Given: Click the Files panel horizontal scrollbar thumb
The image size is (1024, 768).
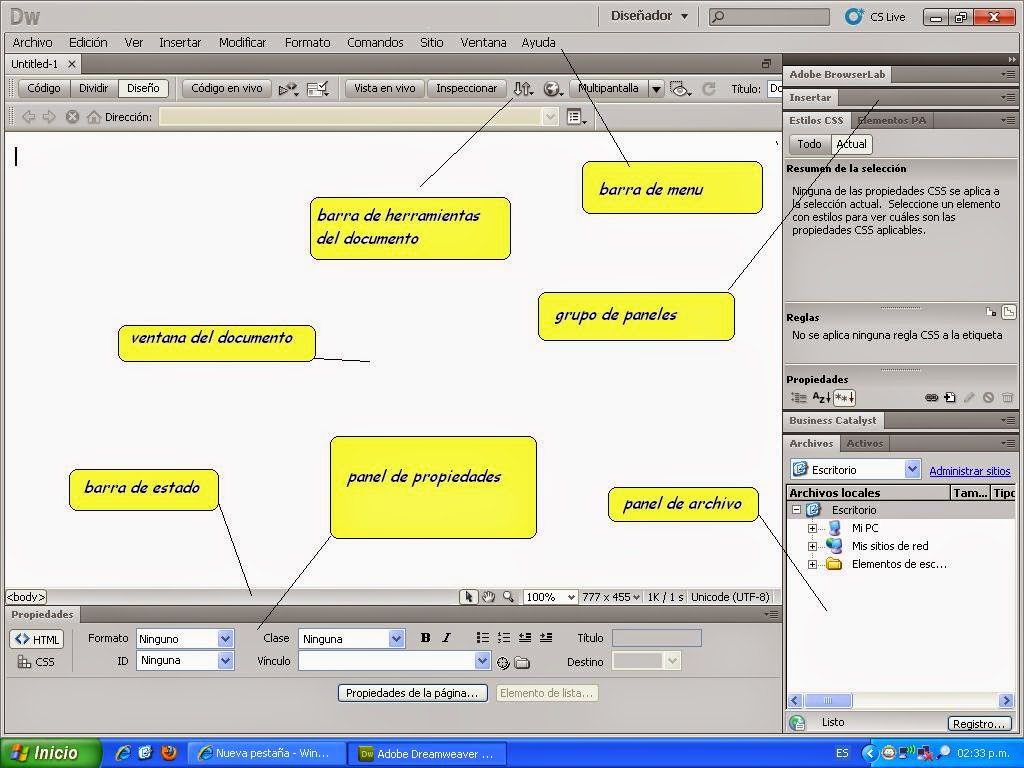Looking at the screenshot, I should coord(827,701).
